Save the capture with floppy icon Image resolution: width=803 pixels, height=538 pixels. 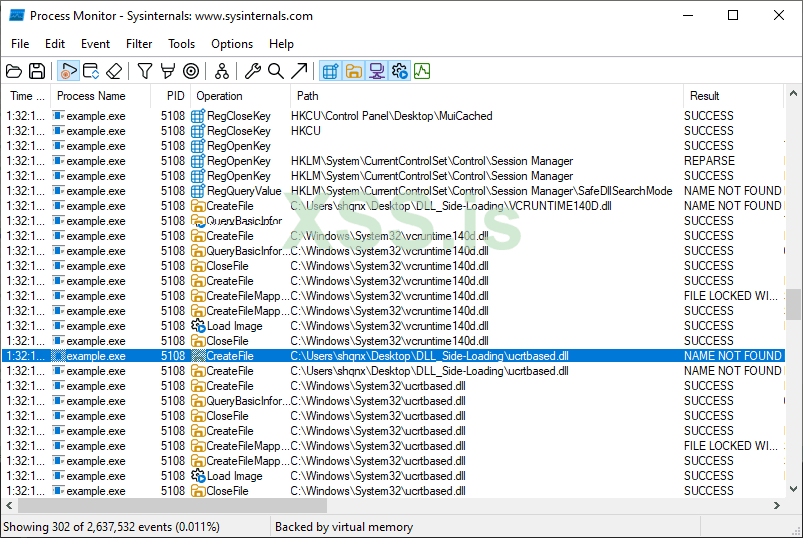pos(37,71)
